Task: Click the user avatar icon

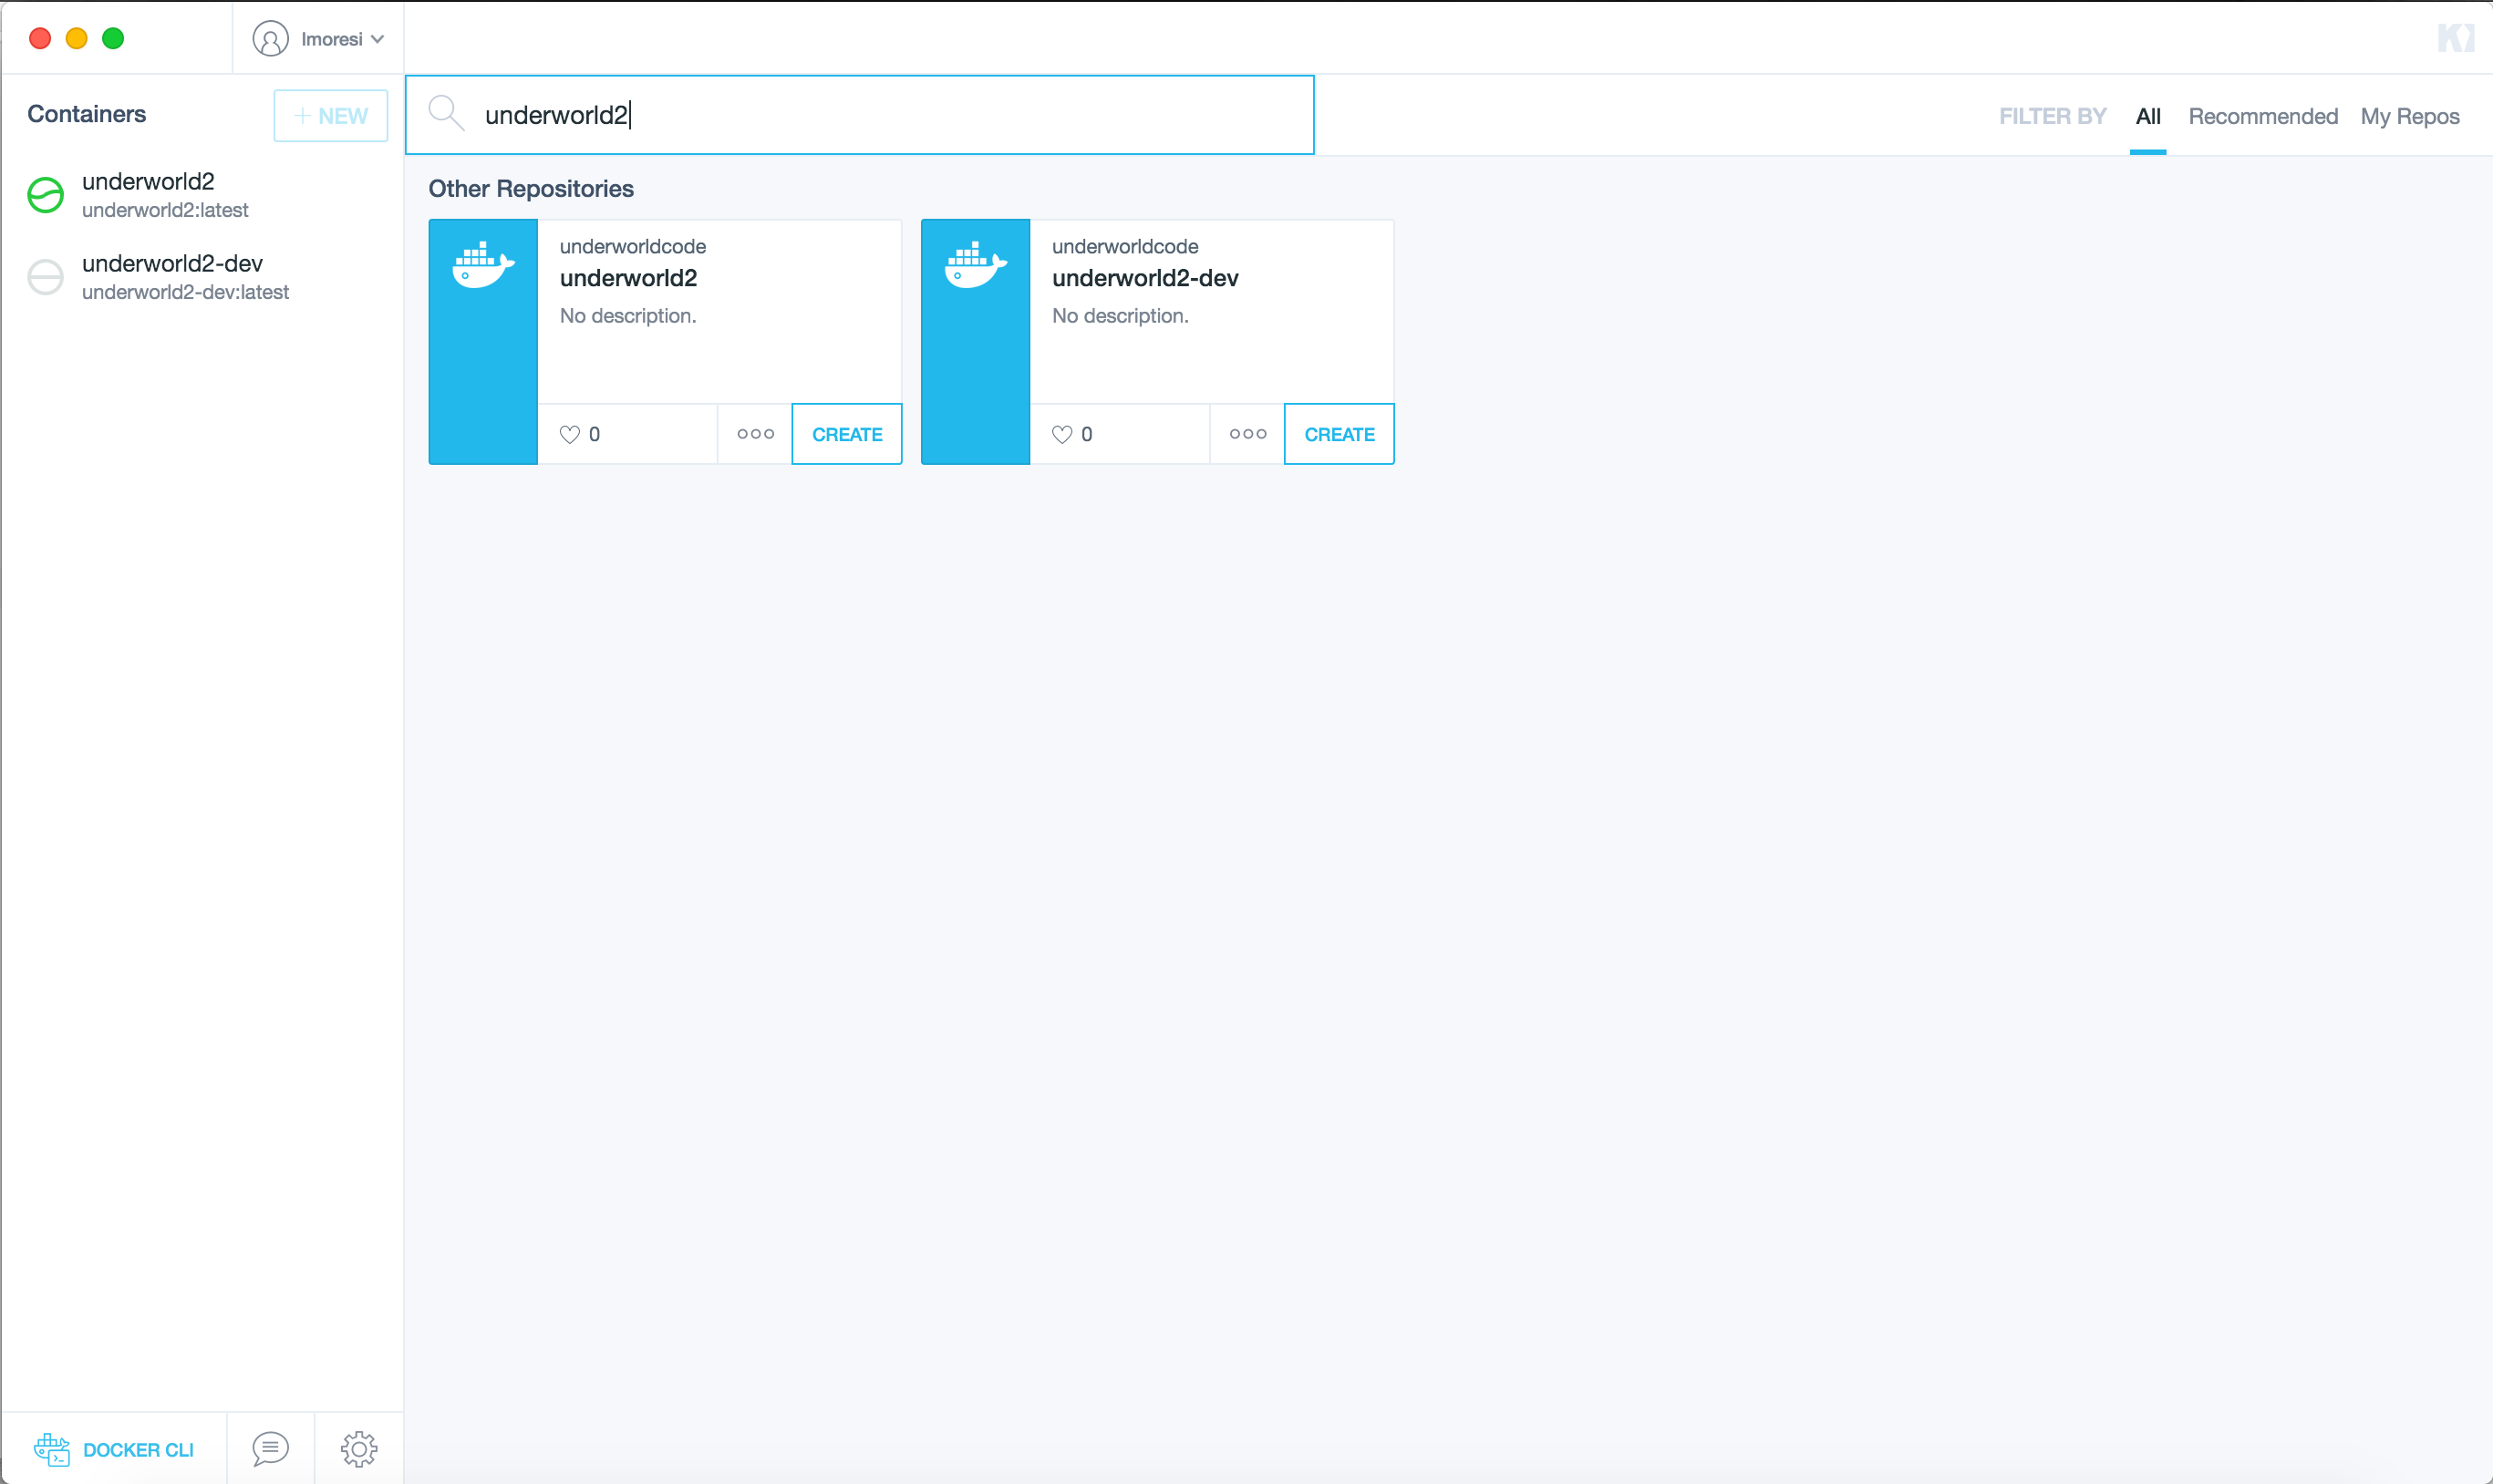Action: (270, 39)
